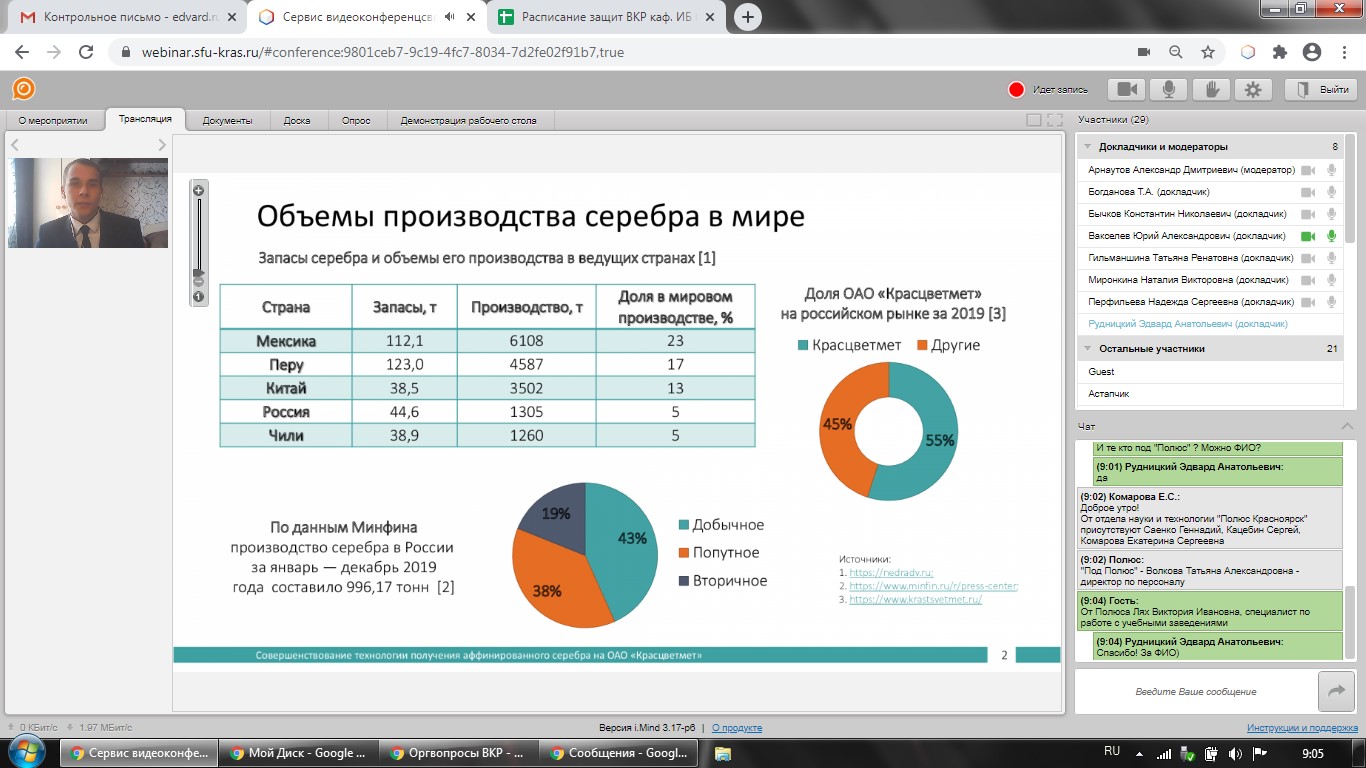Click the chat panel scrollbar
This screenshot has width=1366, height=768.
[1349, 622]
